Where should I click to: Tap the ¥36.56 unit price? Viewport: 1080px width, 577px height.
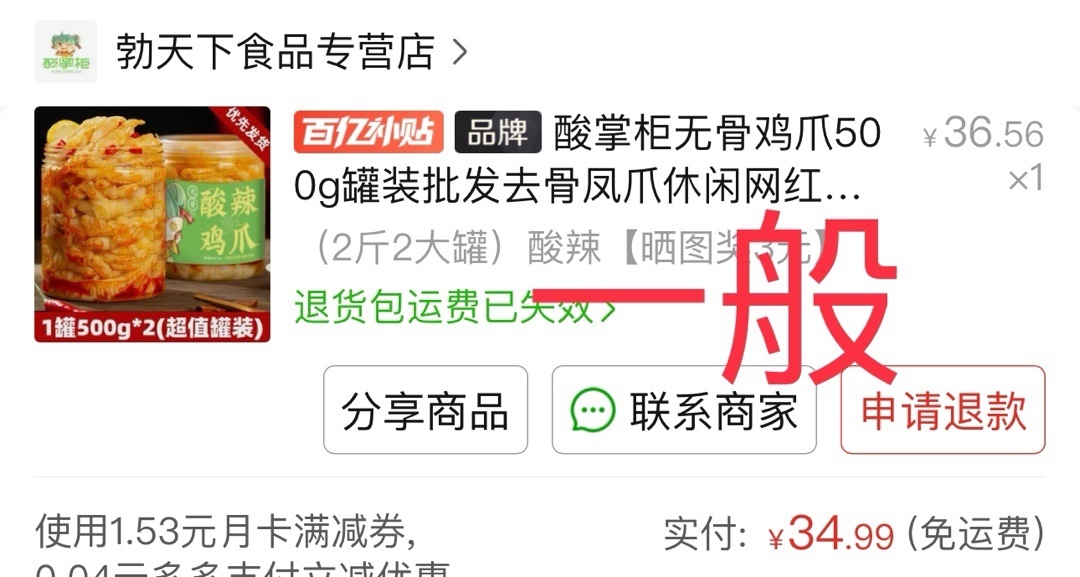(x=984, y=133)
